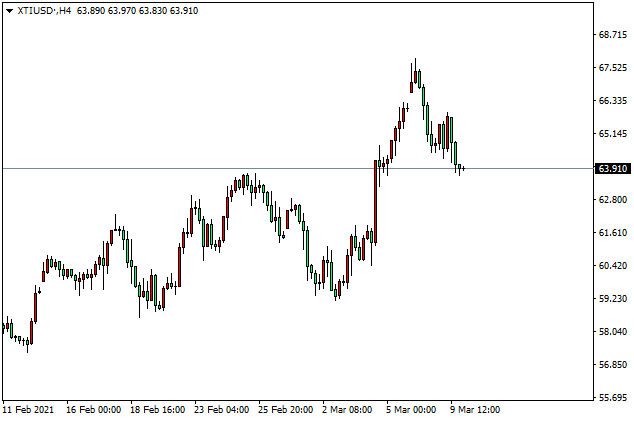Click the current price label 63.910
634x421 pixels.
(x=613, y=169)
